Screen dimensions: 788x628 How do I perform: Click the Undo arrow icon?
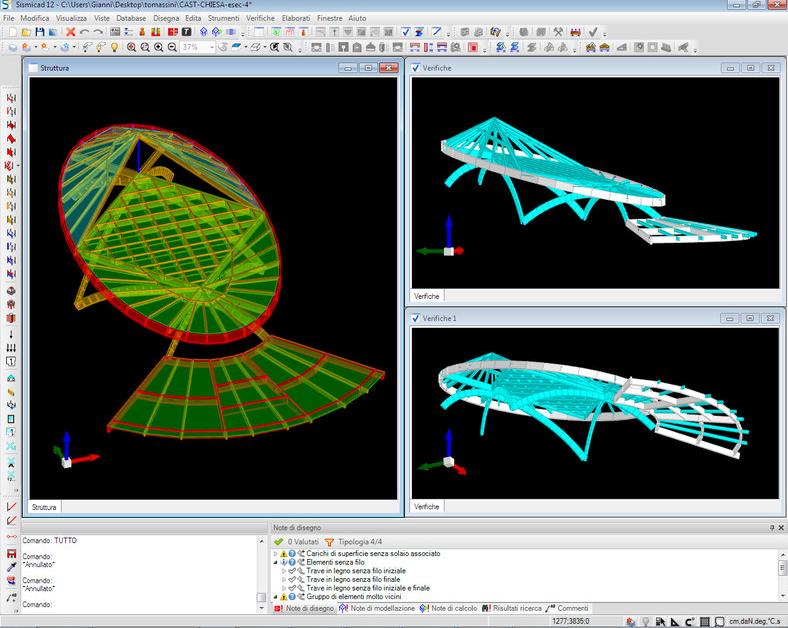(x=84, y=32)
